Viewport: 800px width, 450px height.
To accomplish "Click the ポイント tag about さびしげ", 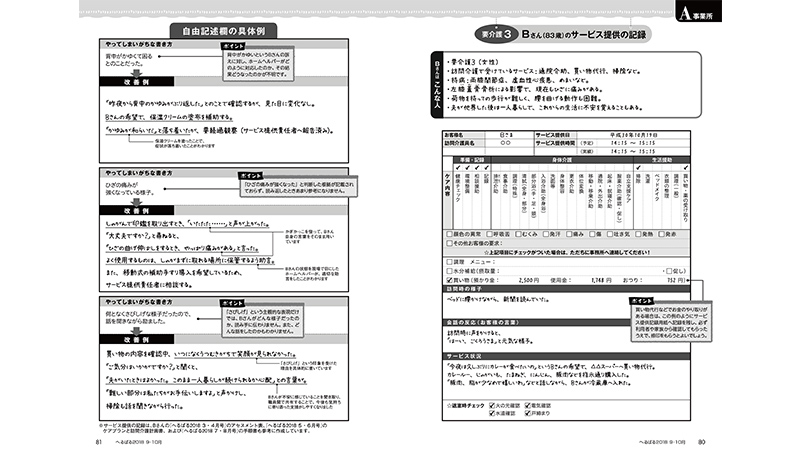I will [232, 303].
